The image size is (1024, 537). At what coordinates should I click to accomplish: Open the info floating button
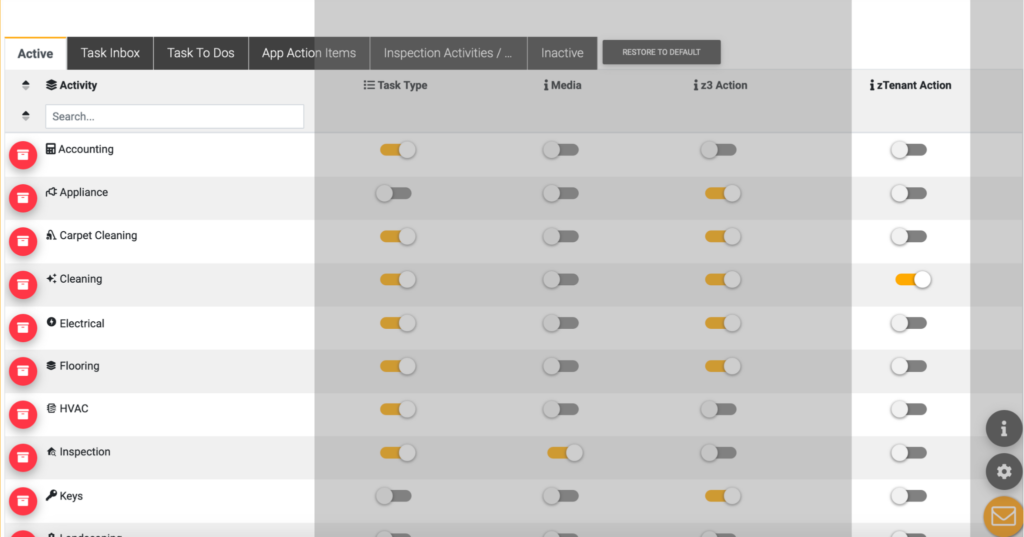coord(1004,429)
